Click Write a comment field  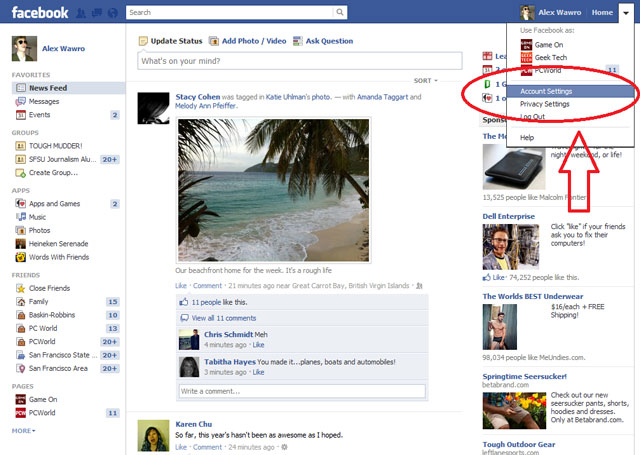[302, 391]
